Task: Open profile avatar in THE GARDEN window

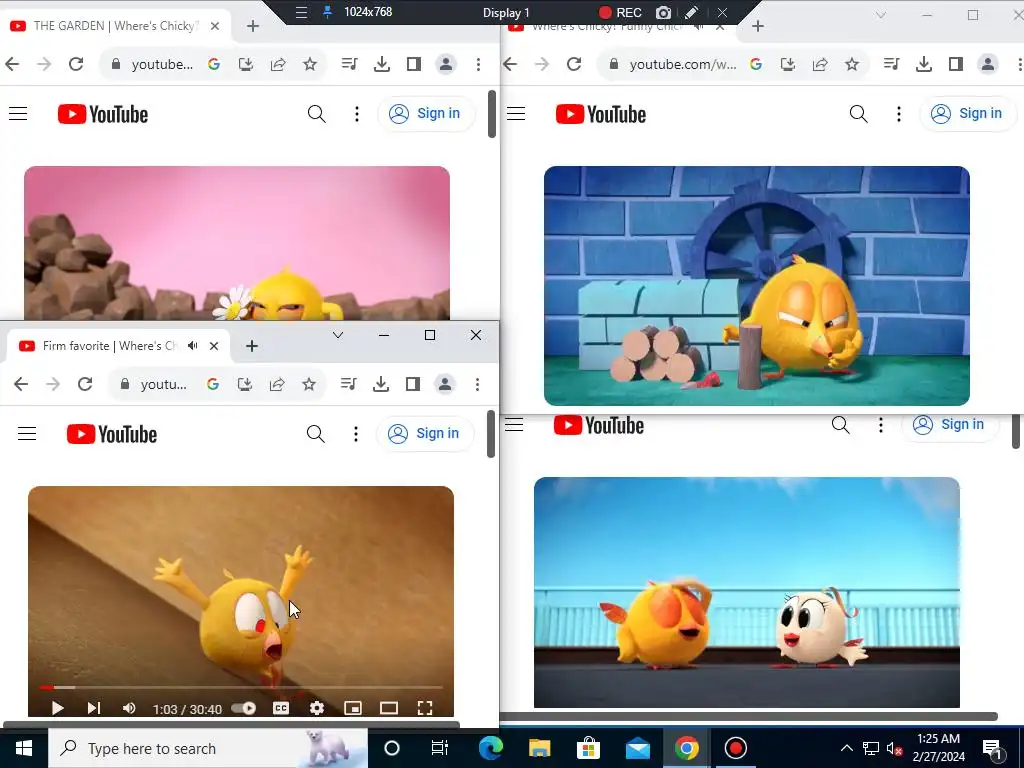Action: click(446, 64)
